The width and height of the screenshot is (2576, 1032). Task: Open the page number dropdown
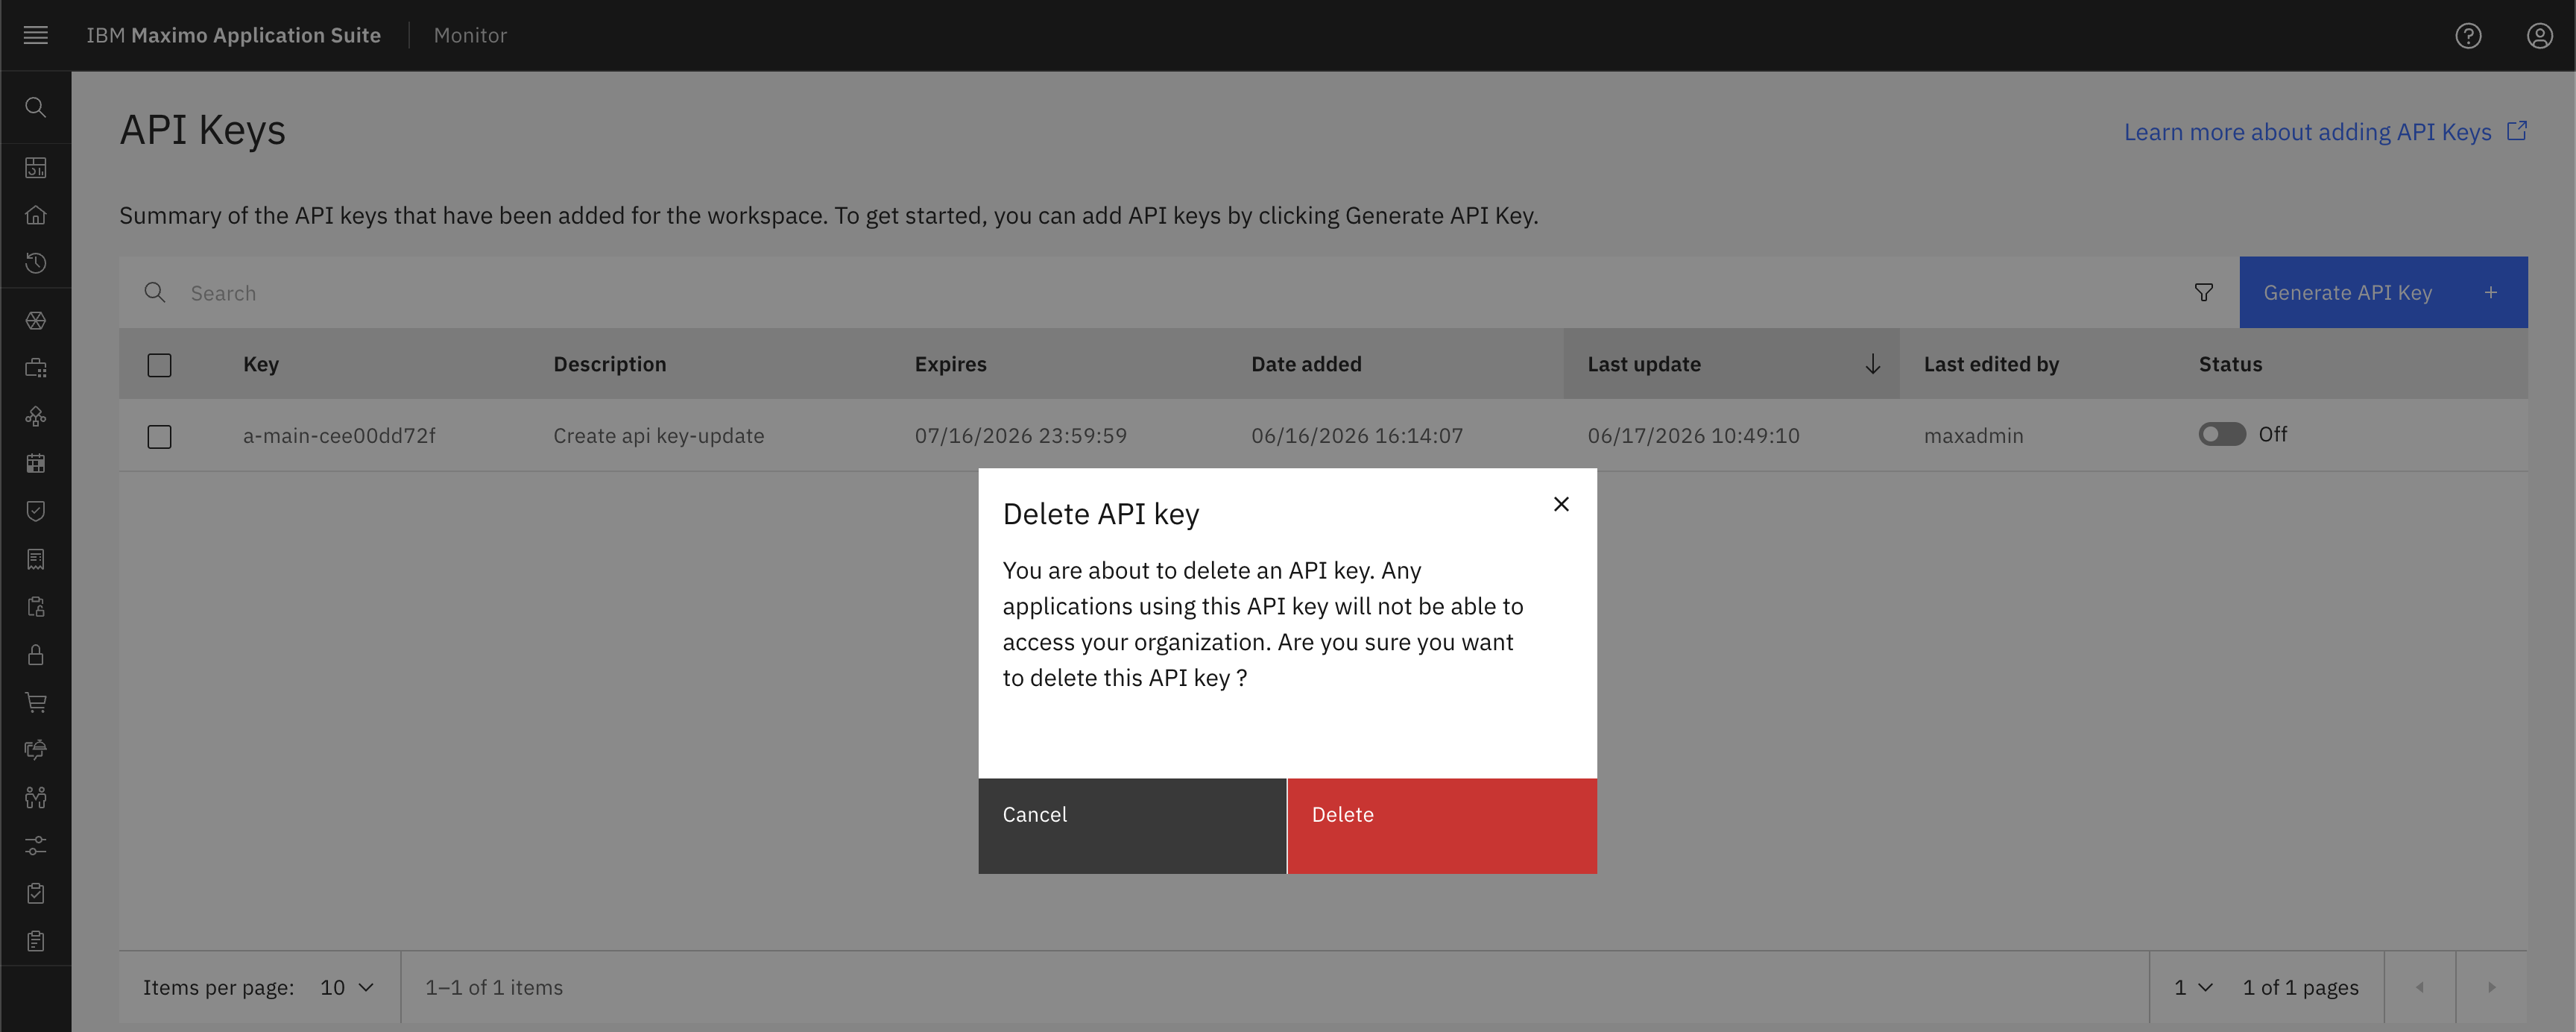point(2193,987)
